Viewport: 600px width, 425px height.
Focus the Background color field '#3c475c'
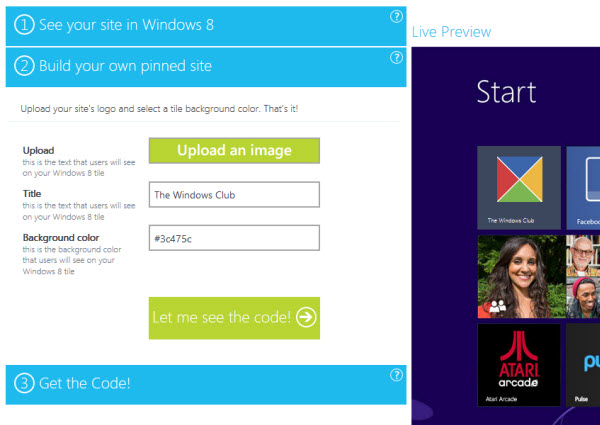click(x=234, y=238)
